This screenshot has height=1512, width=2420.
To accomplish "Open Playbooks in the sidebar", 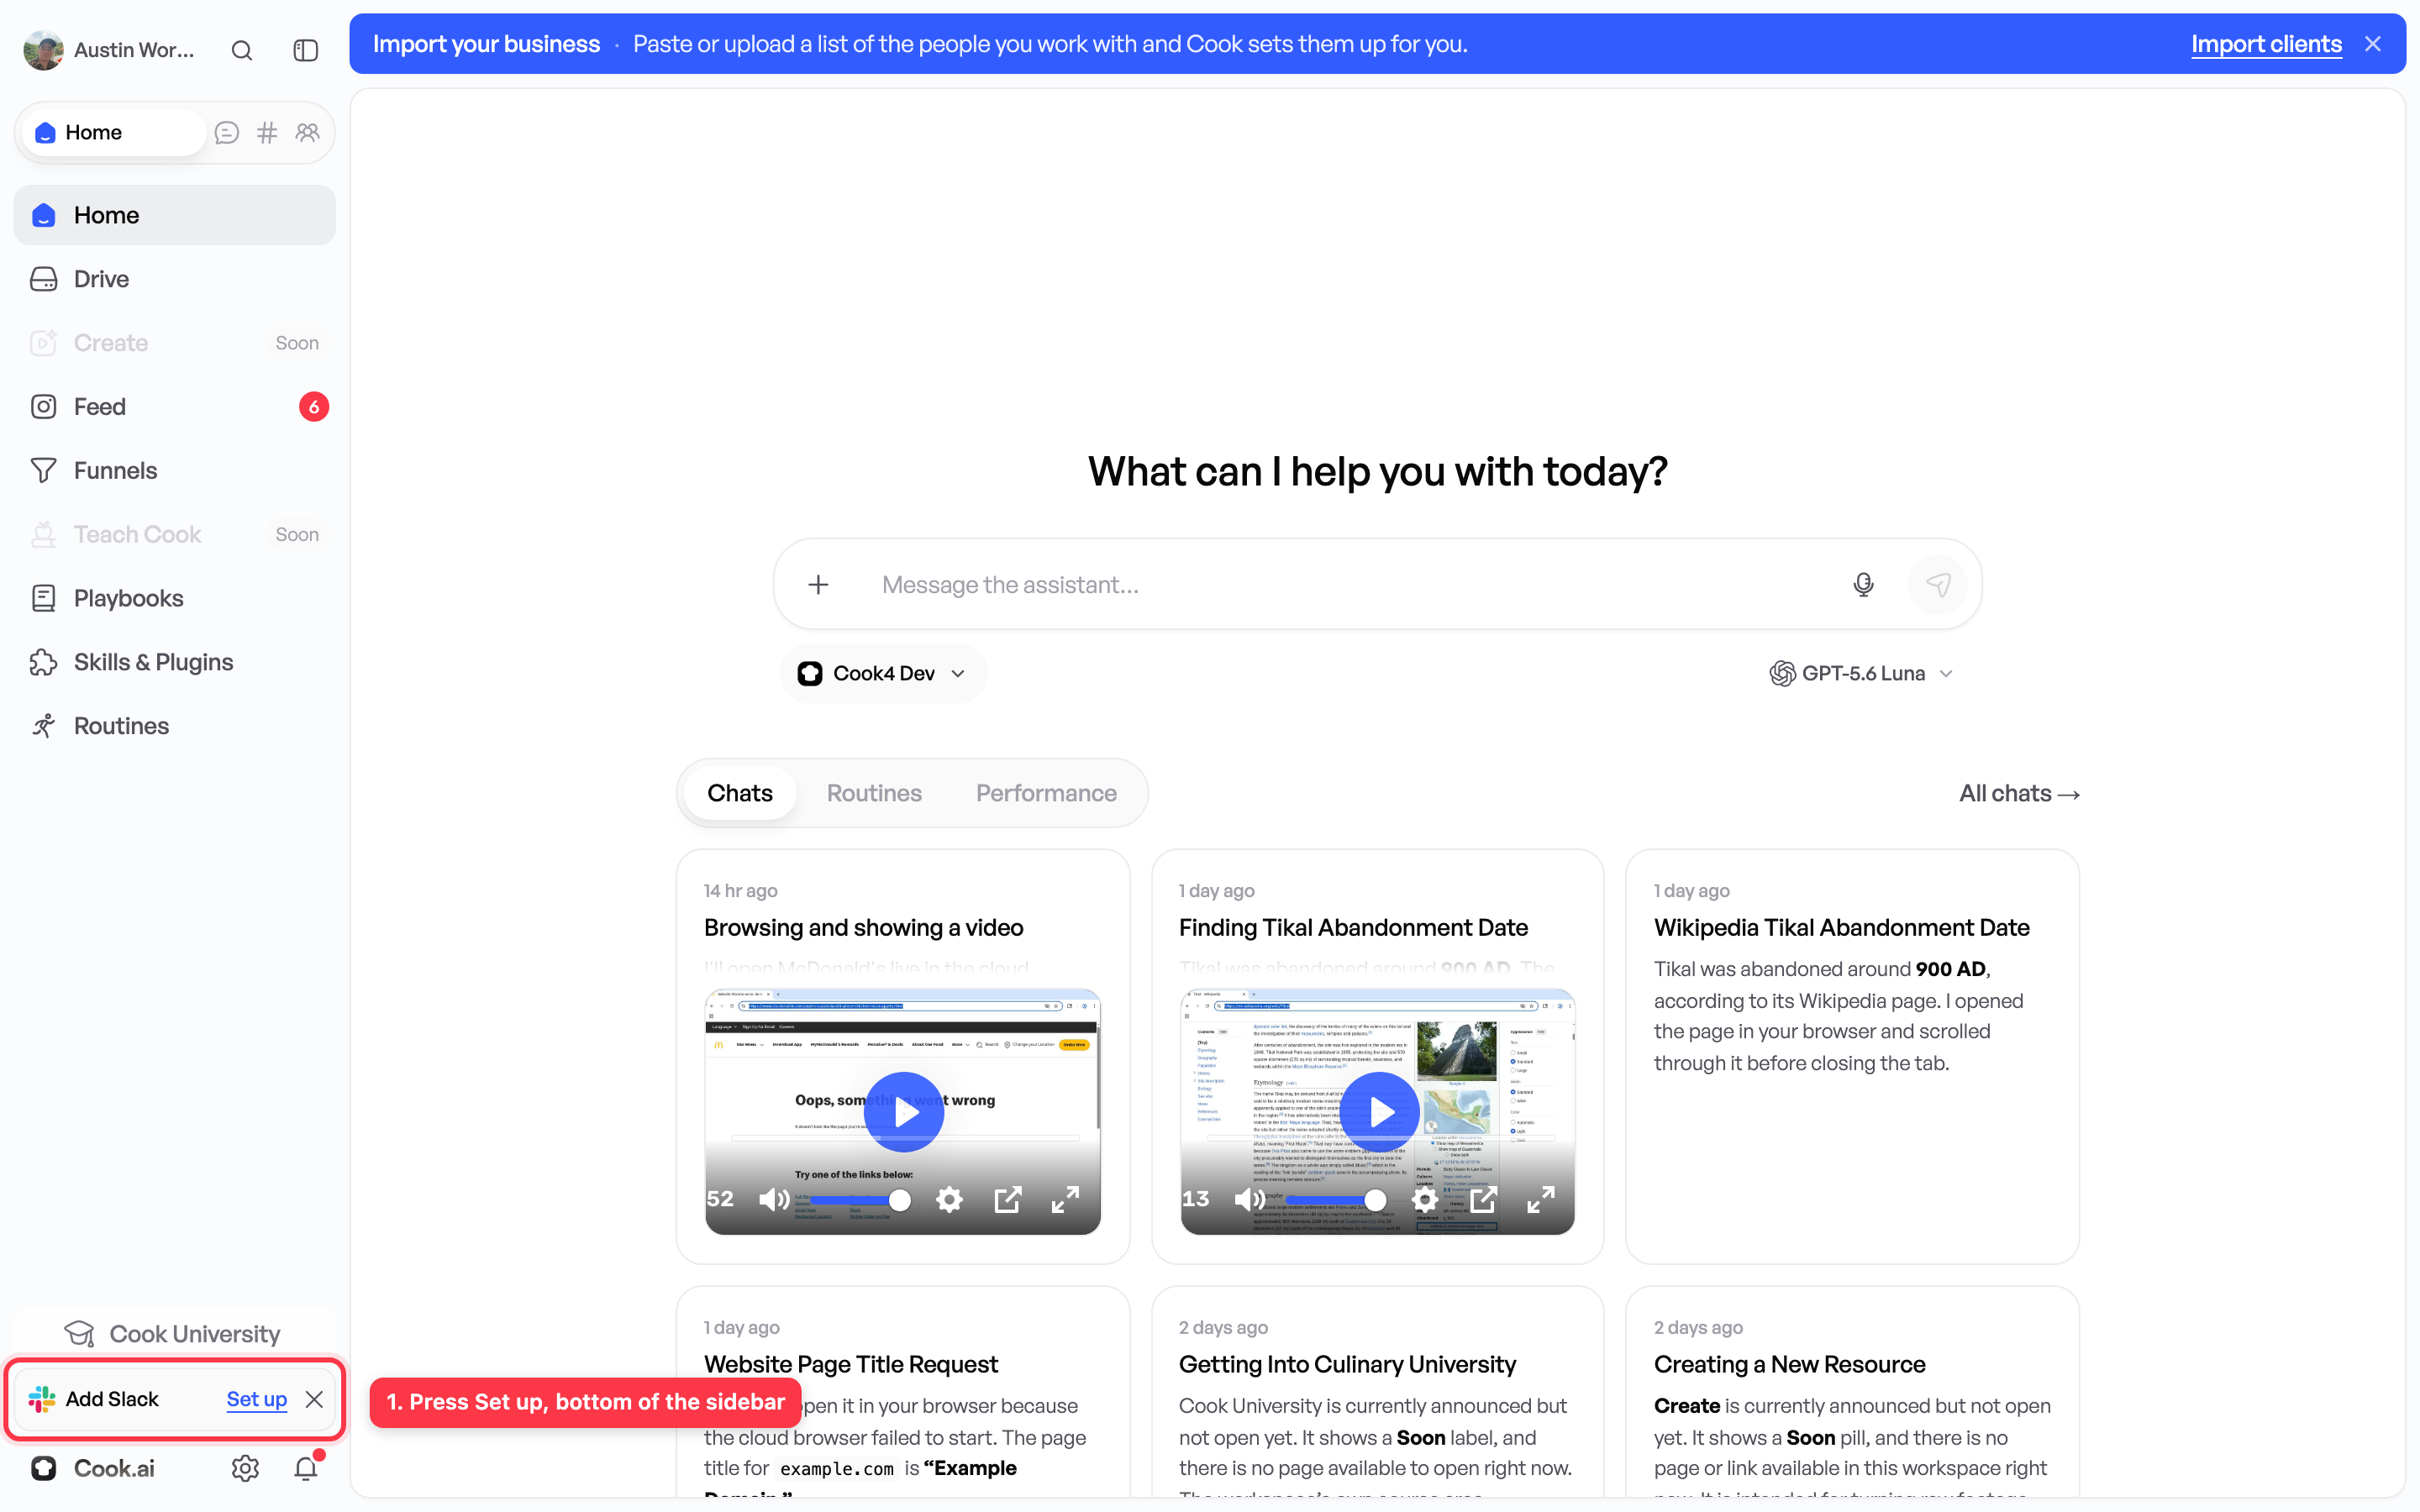I will [175, 598].
